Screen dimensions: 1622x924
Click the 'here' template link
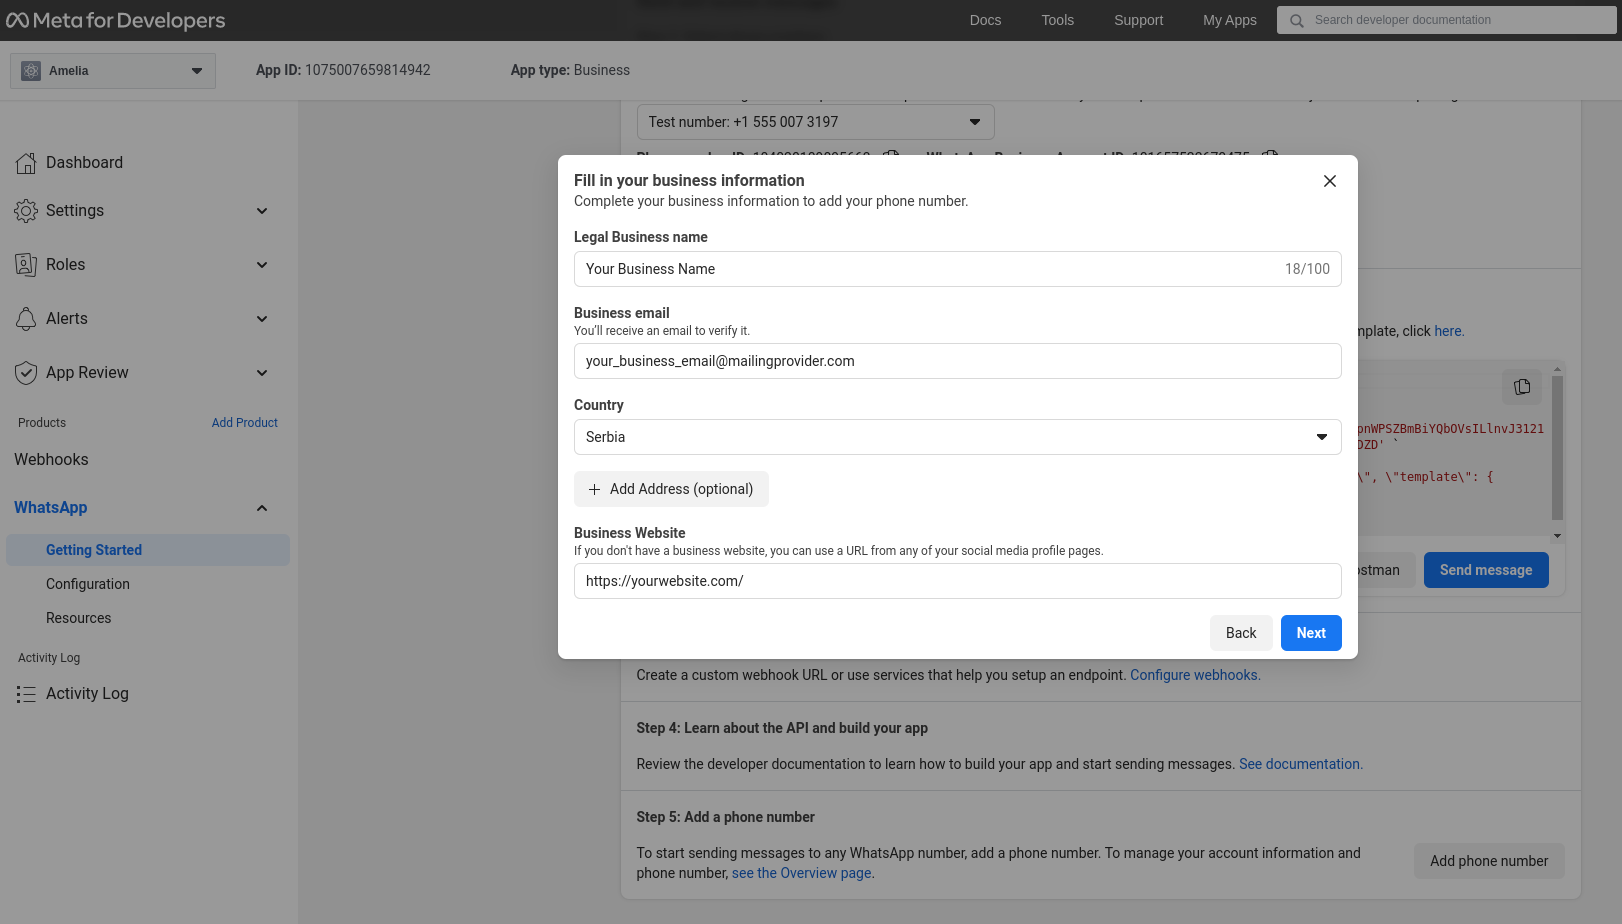[1448, 331]
